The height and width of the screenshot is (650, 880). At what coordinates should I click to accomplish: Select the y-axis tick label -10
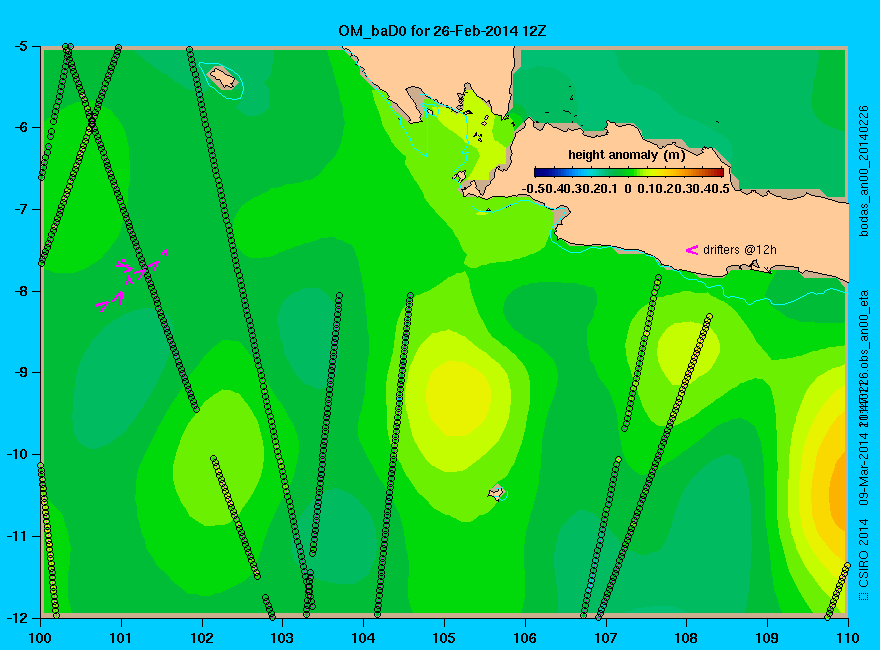click(x=16, y=455)
